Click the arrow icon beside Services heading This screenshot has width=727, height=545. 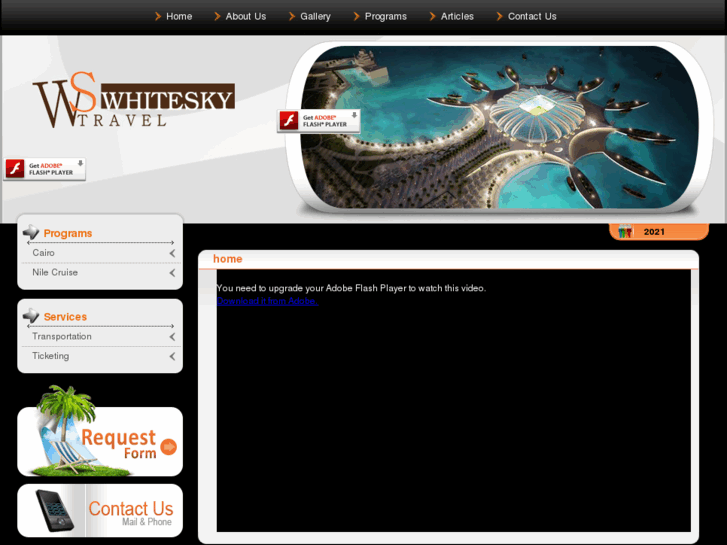31,315
